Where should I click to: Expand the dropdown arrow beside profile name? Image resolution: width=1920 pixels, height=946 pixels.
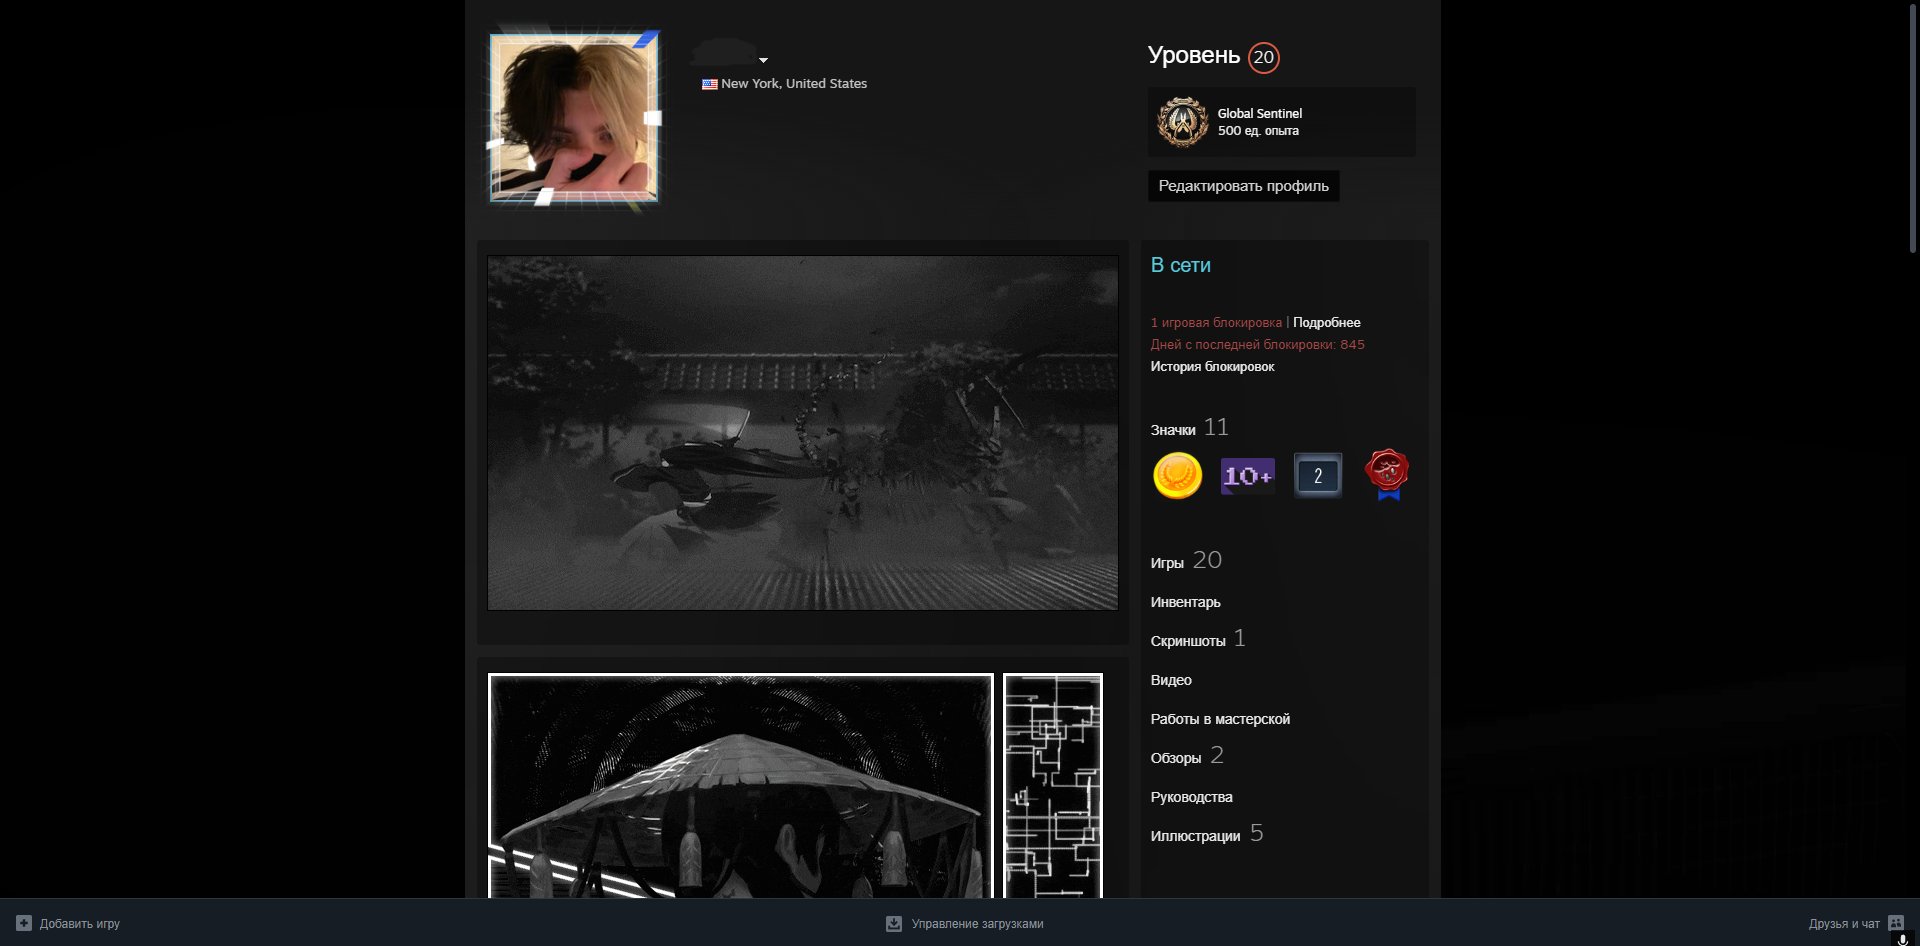[763, 60]
